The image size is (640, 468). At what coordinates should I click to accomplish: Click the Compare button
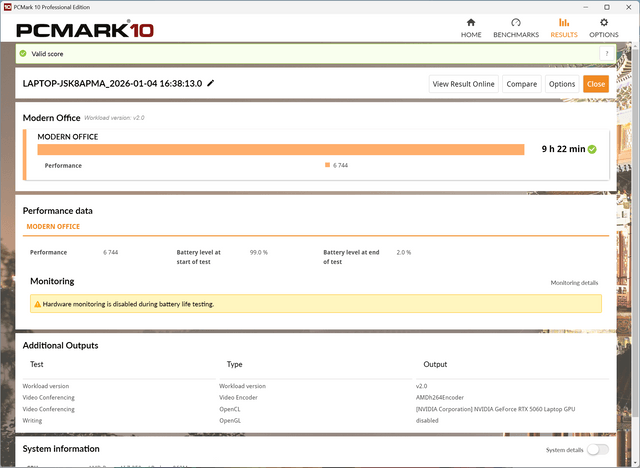(522, 84)
